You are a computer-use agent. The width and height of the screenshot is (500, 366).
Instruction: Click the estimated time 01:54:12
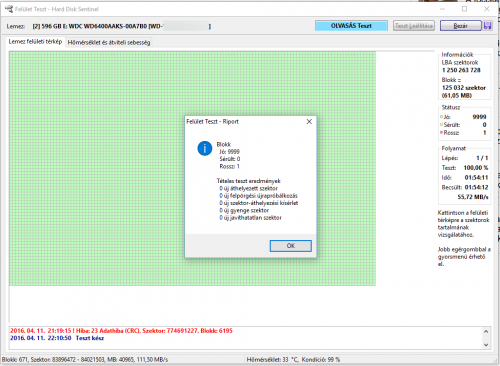[x=476, y=187]
